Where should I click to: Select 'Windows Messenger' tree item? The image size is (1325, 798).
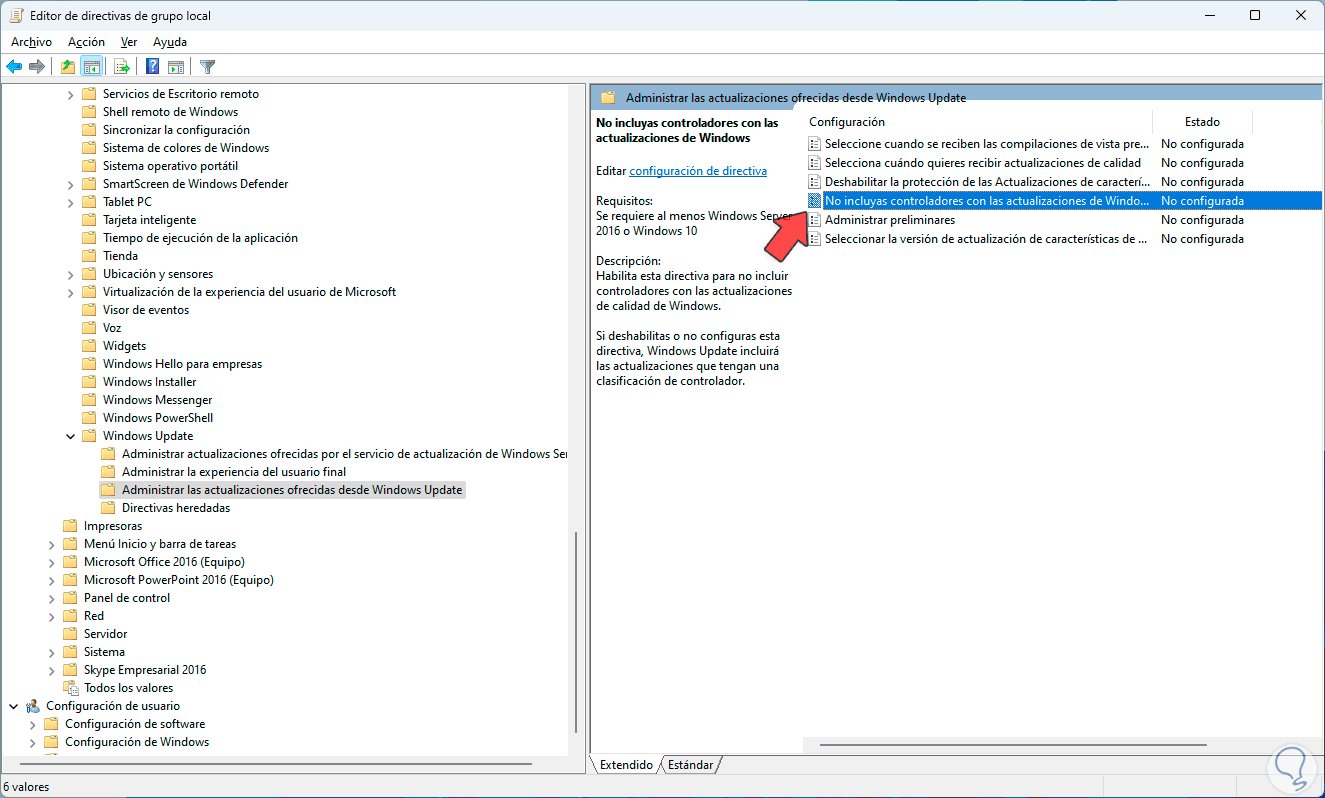click(x=157, y=400)
